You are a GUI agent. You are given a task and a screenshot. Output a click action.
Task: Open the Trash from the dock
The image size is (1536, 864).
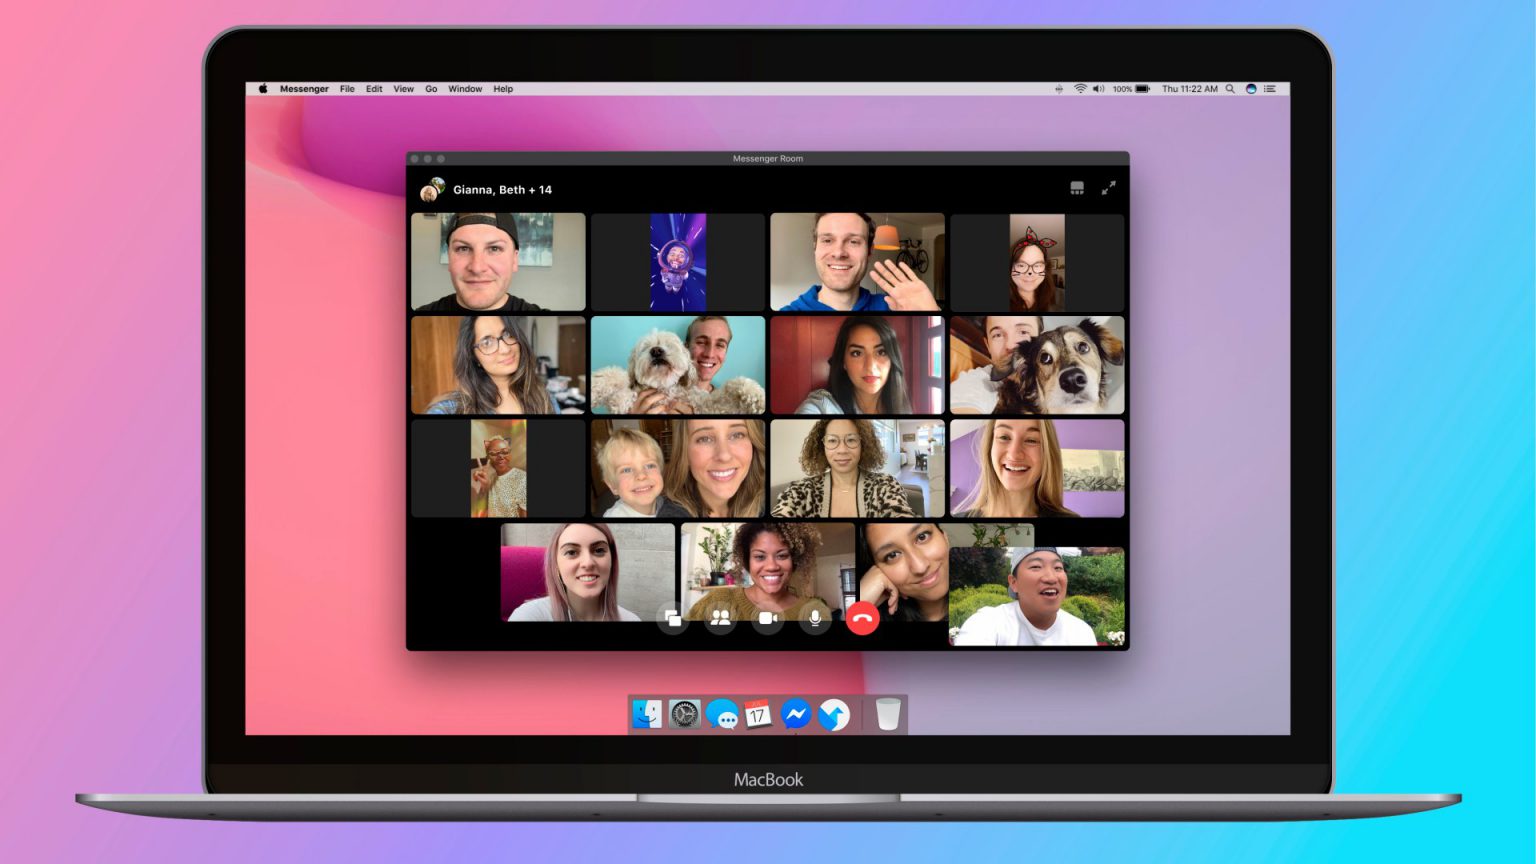coord(889,714)
